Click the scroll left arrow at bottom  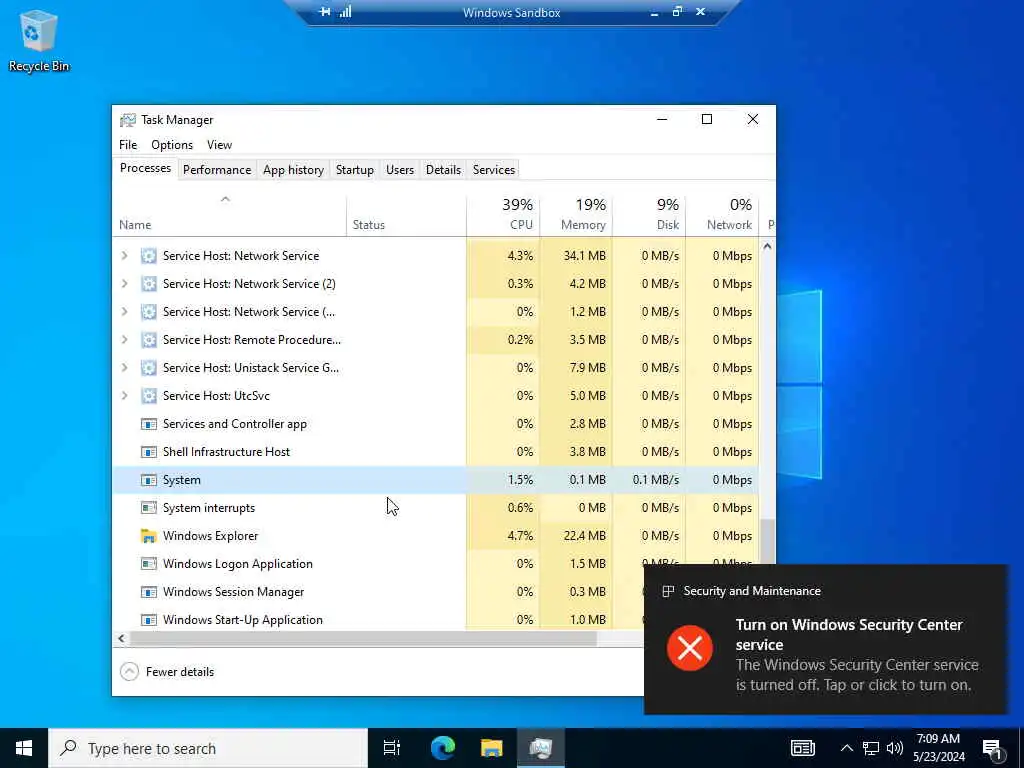[121, 639]
